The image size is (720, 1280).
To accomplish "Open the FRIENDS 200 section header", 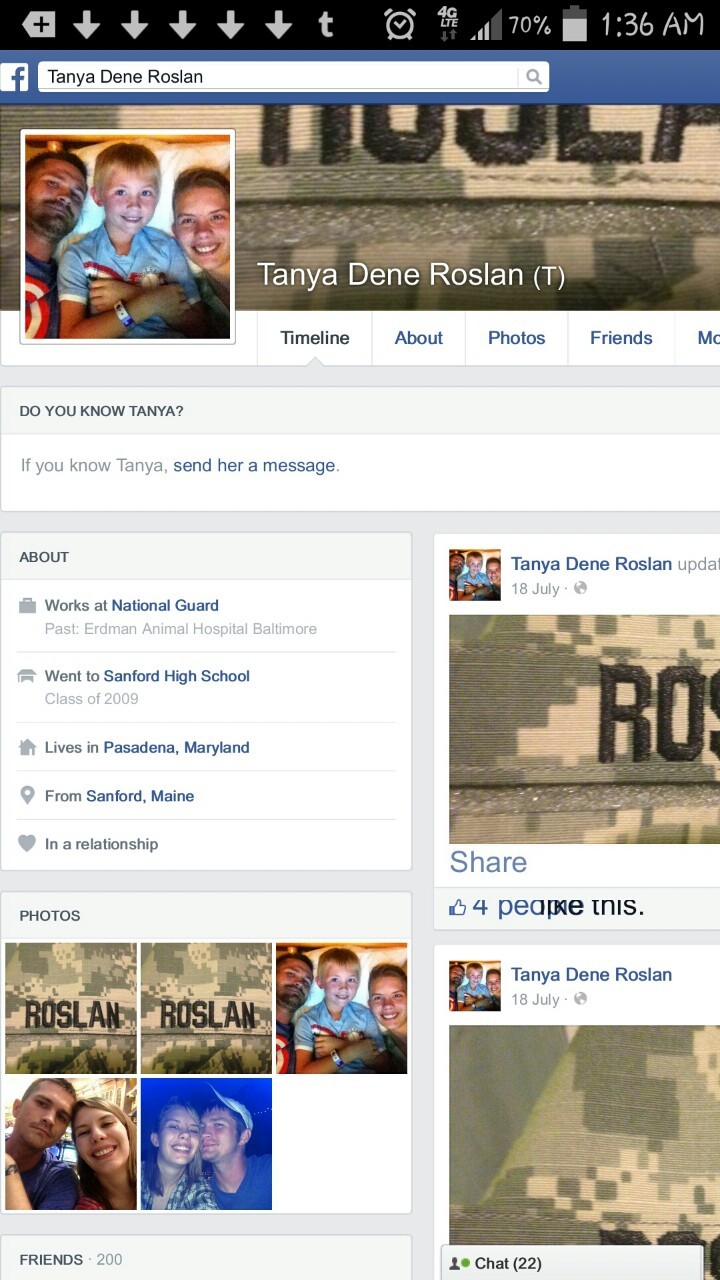I will point(206,1259).
